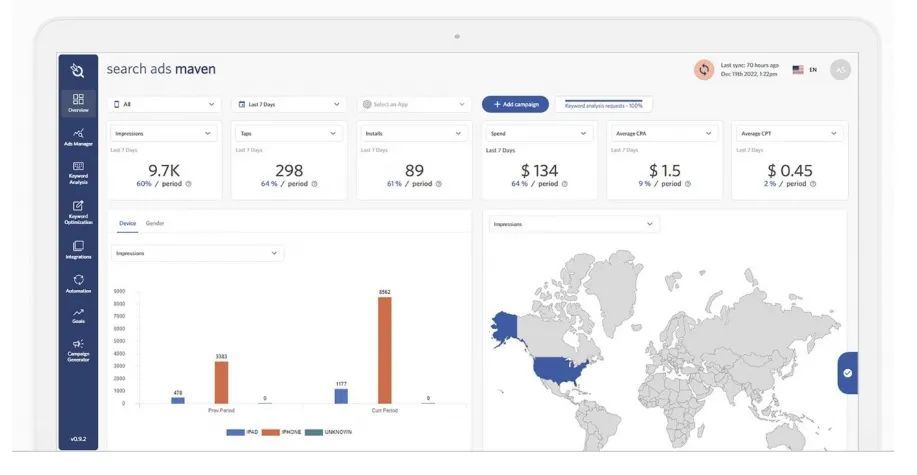Open Integrations from the sidebar
The image size is (917, 475).
point(78,249)
